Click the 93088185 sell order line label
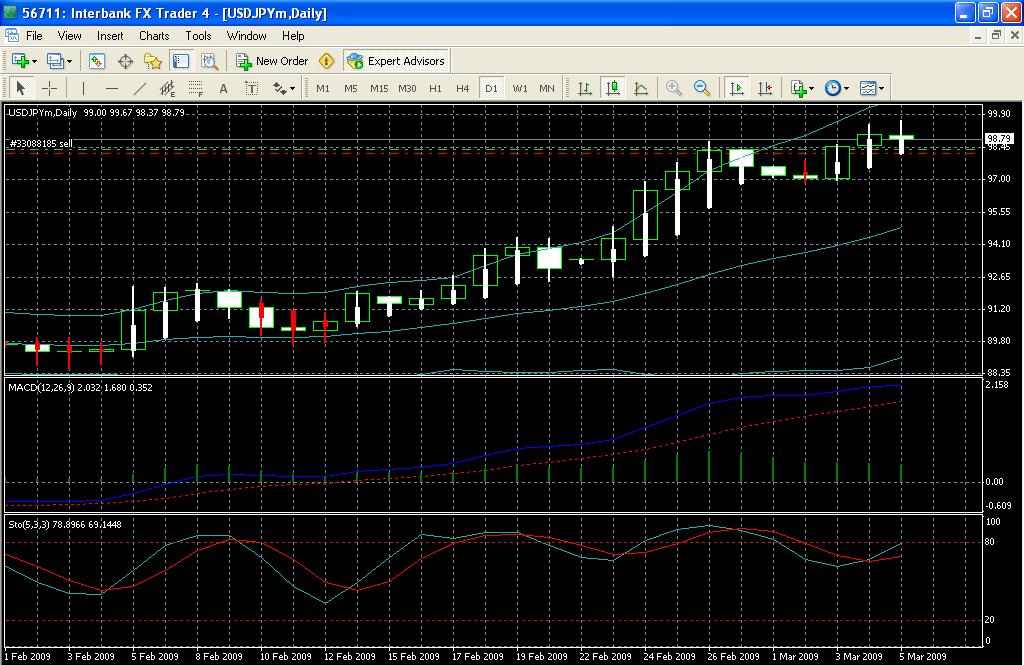 click(41, 144)
